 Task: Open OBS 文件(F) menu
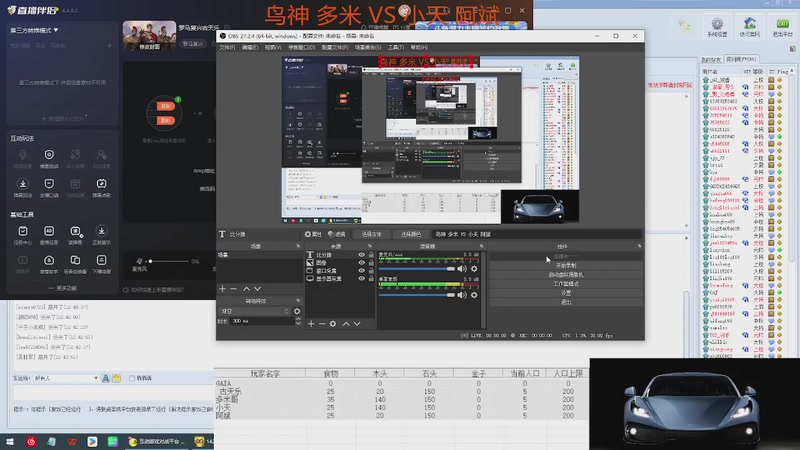tap(227, 47)
